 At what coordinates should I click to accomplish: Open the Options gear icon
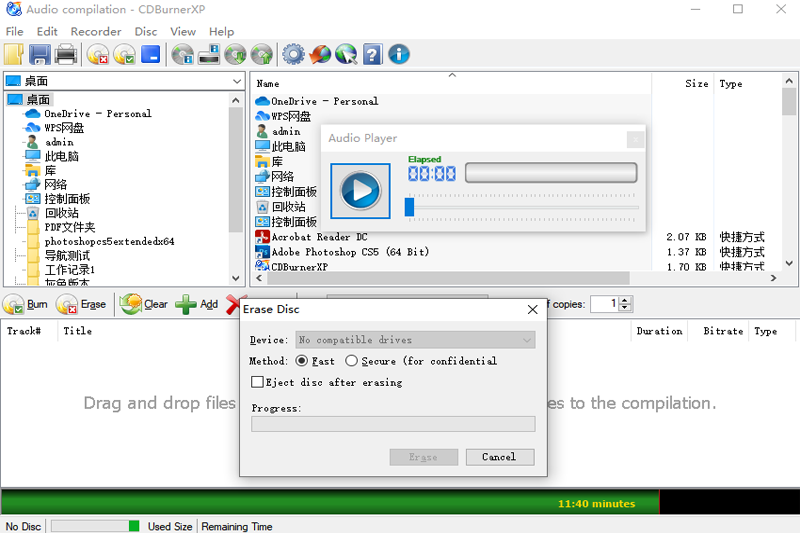click(293, 55)
